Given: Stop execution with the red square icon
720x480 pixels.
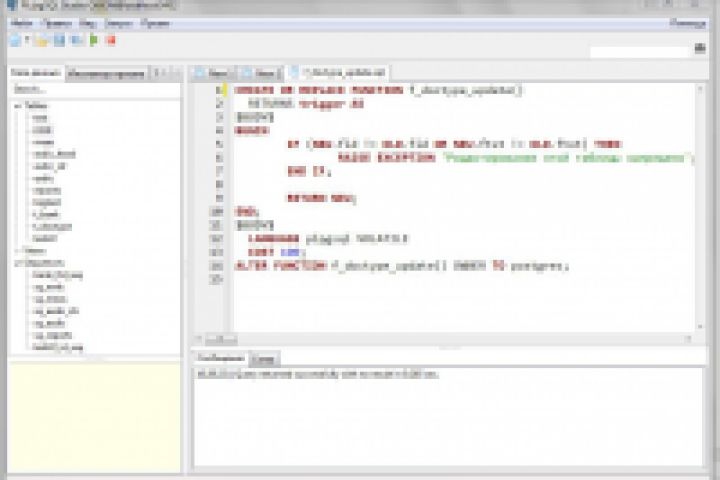Looking at the screenshot, I should coord(111,40).
